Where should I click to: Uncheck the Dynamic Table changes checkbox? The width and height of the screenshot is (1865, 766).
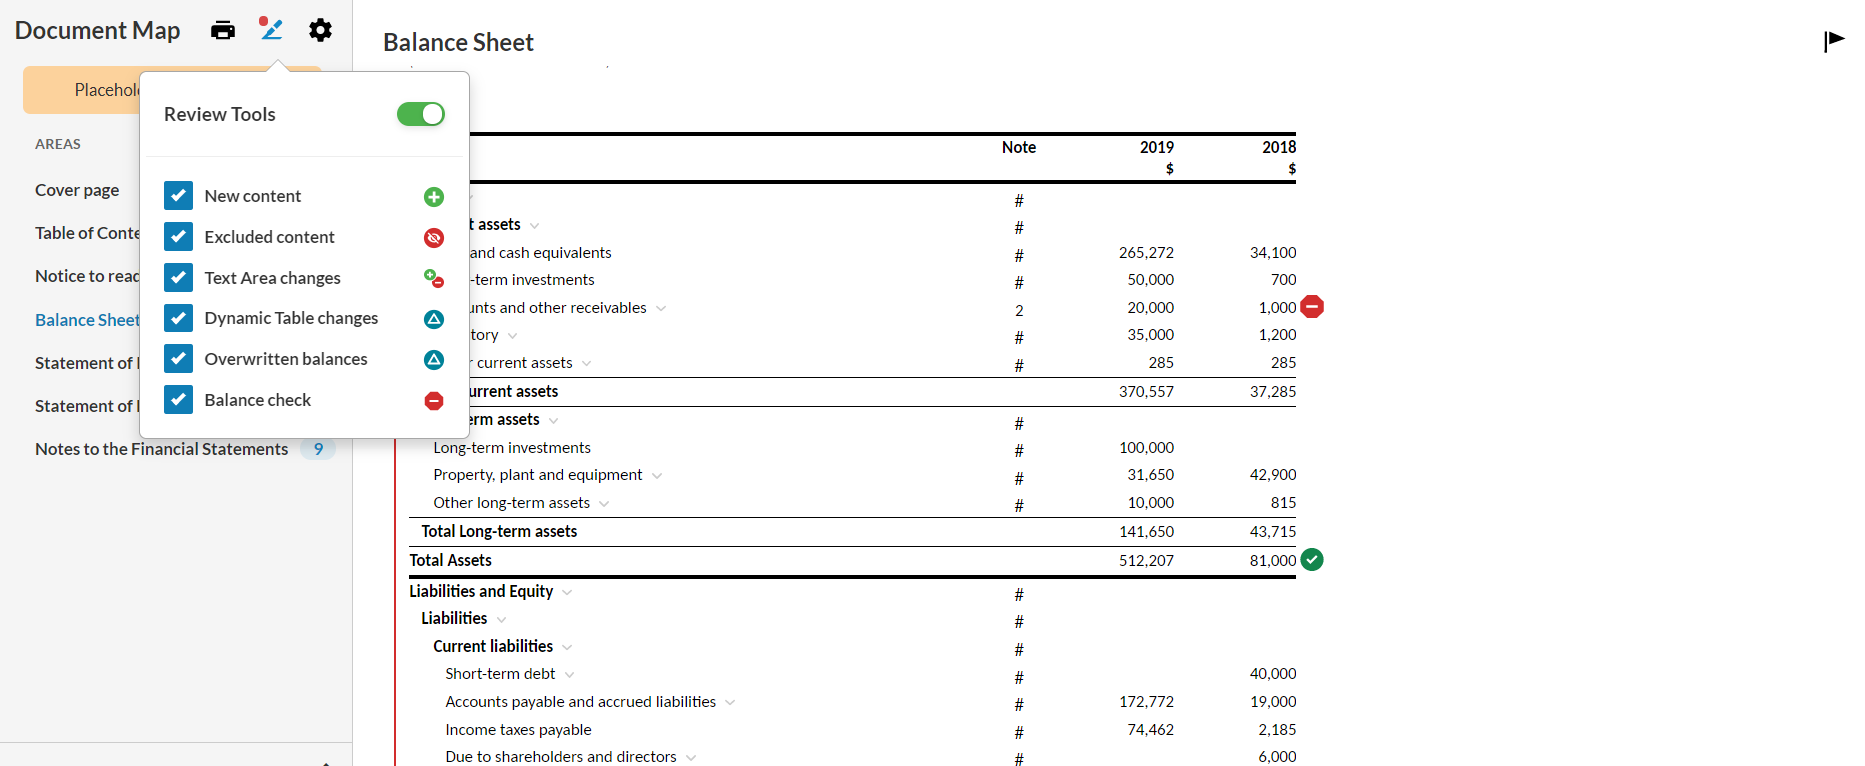178,318
